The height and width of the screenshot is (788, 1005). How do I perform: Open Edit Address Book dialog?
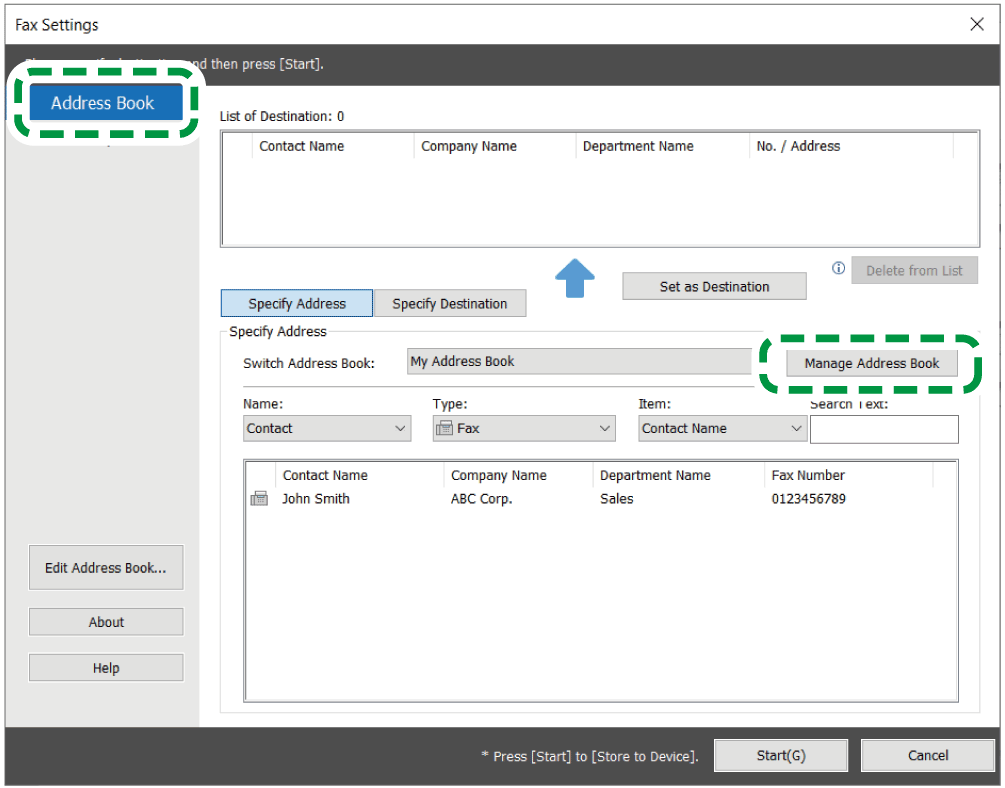106,568
